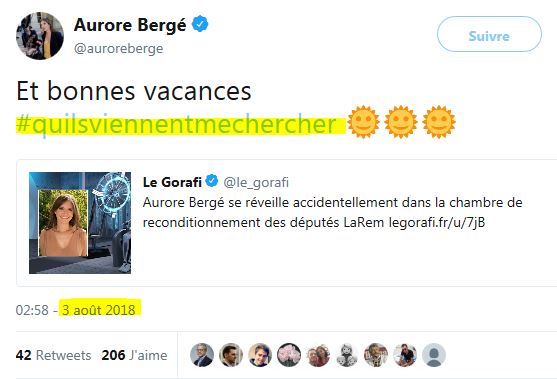Viewport: 557px width, 379px height.
Task: Open Aurore Bergé's profile avatar
Action: [x=40, y=36]
